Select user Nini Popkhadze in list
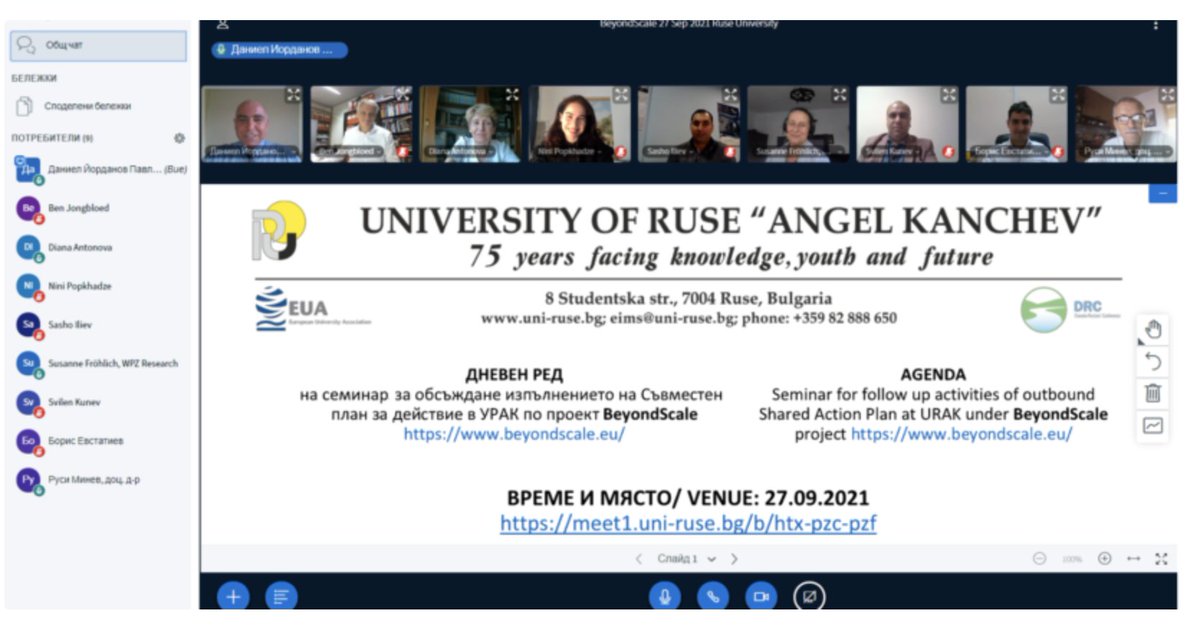Screen dimensions: 1200x626 coord(98,286)
